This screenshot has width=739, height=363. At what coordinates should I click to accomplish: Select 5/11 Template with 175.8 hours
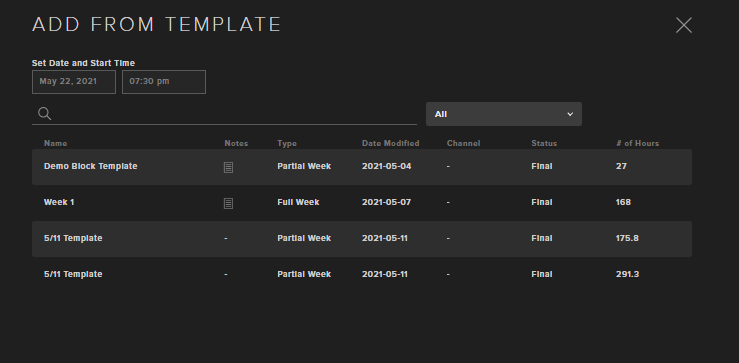pos(362,239)
